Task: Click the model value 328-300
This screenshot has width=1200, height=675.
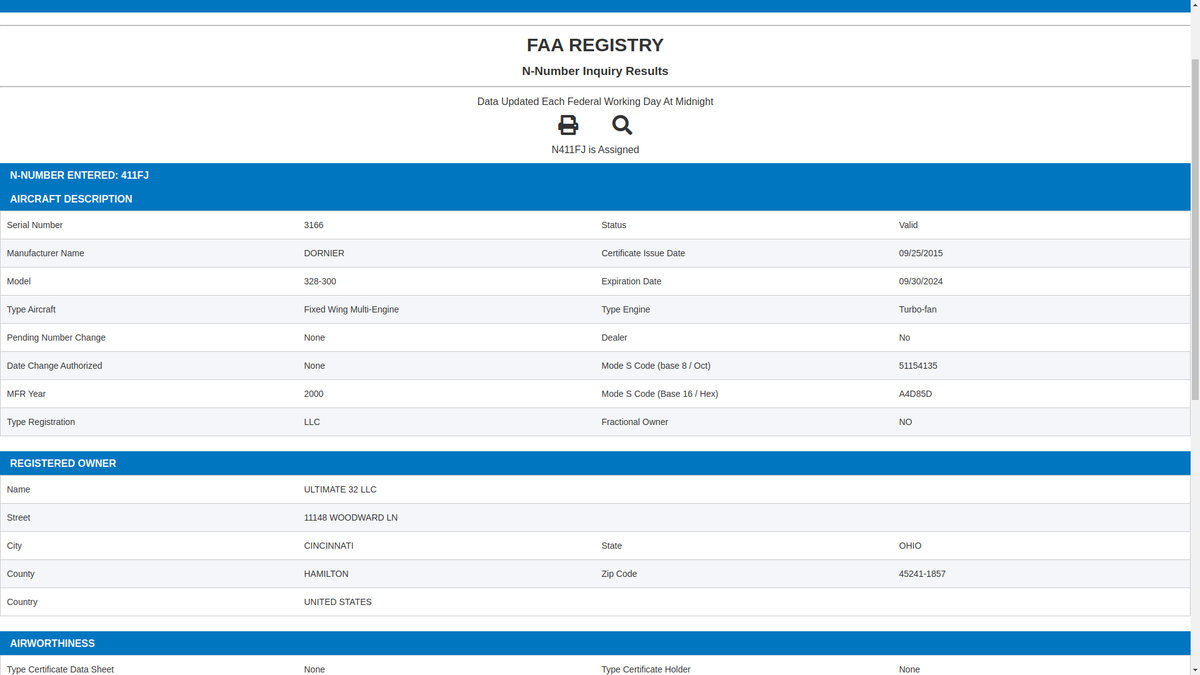Action: 320,281
